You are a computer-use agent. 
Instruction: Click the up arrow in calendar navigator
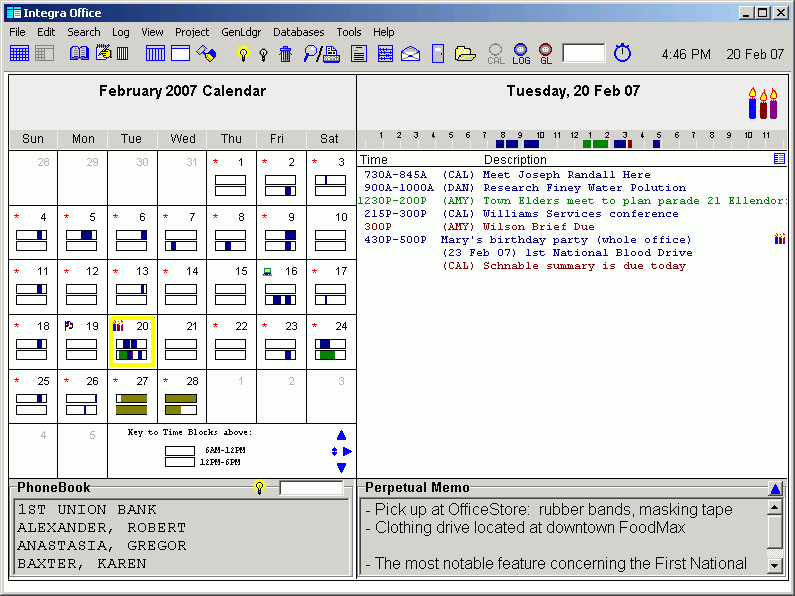click(341, 435)
